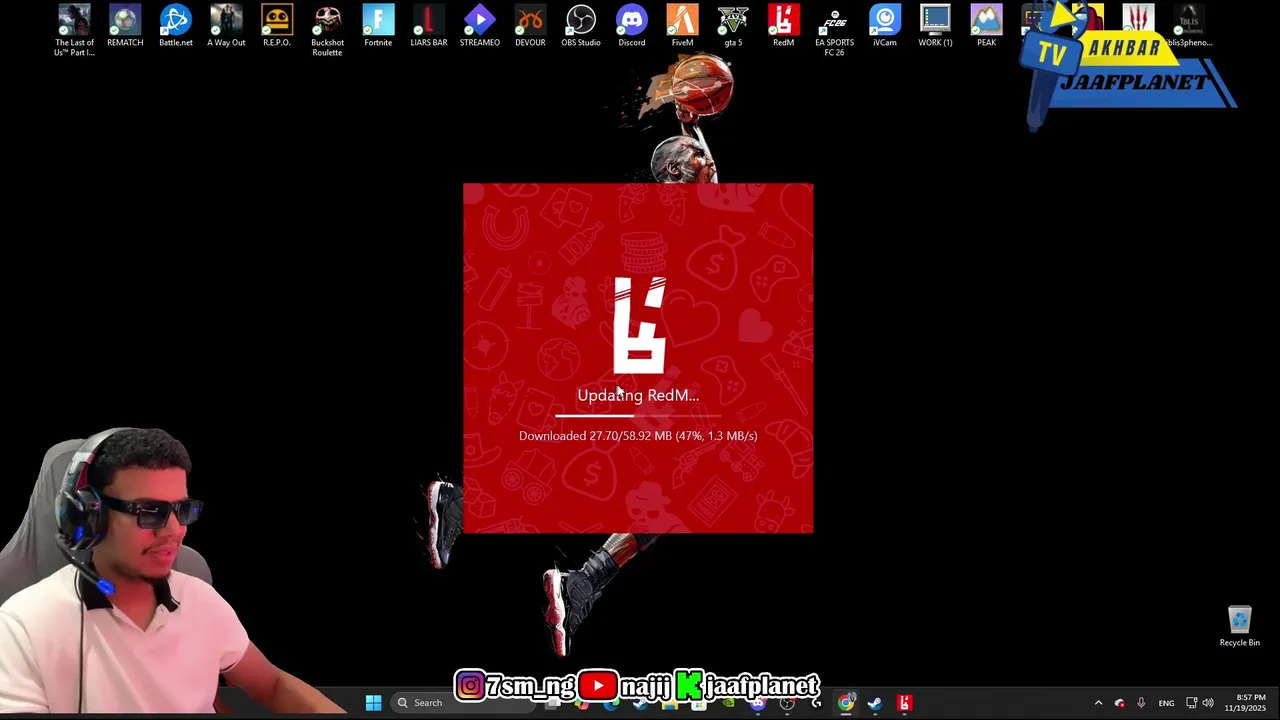Select the RedM desktop shortcut
Image resolution: width=1280 pixels, height=720 pixels.
pos(783,27)
